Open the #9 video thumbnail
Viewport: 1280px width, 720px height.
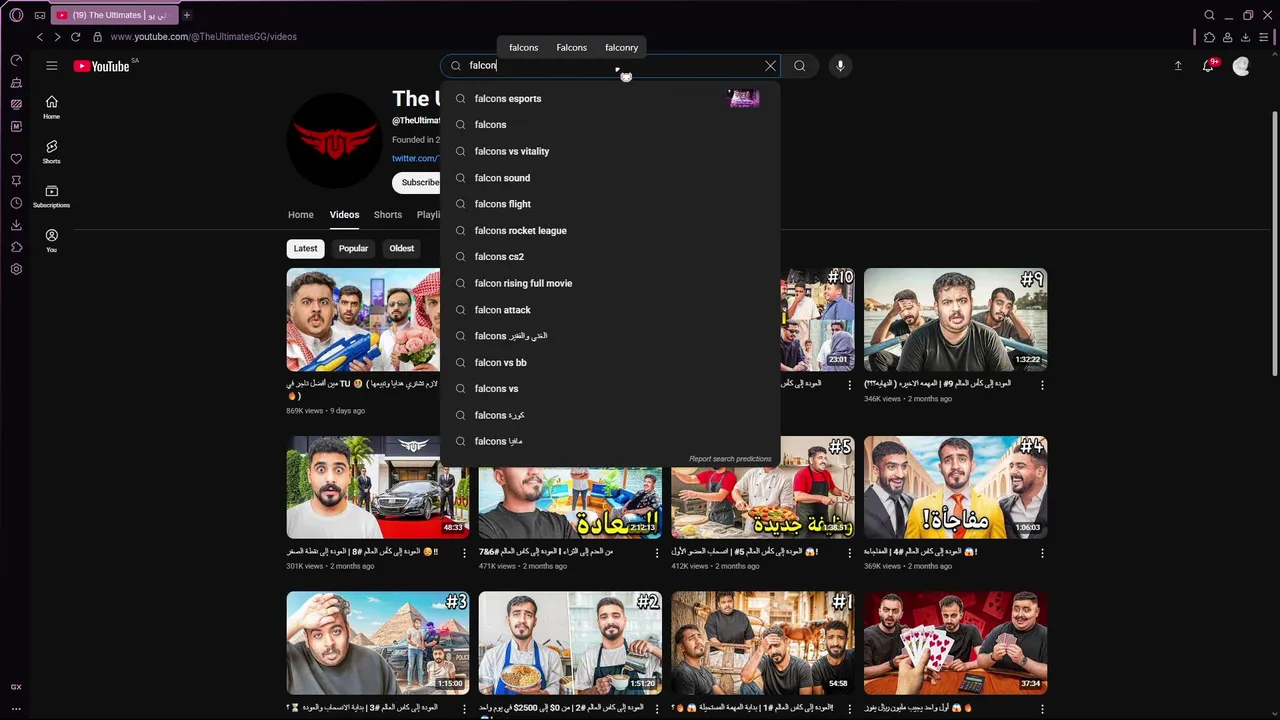955,320
